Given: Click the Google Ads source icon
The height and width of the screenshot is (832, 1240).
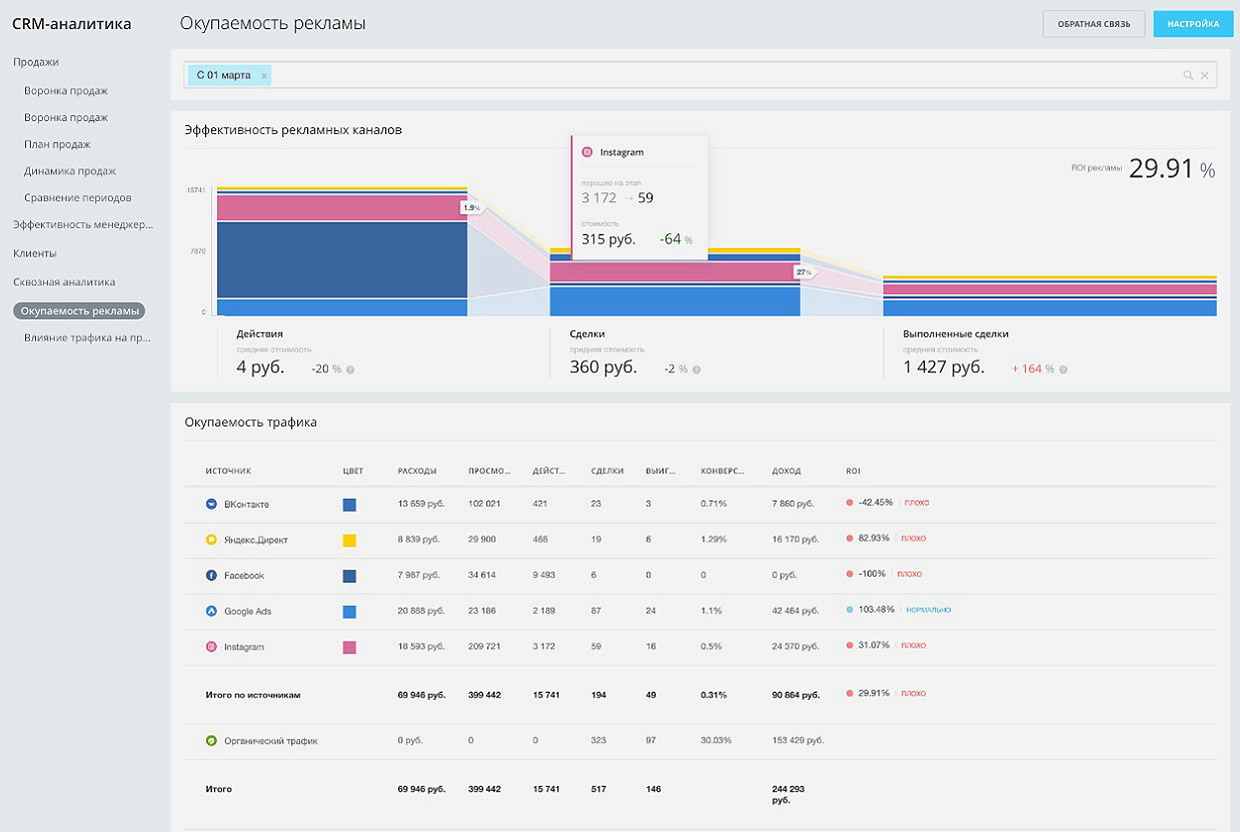Looking at the screenshot, I should point(211,611).
